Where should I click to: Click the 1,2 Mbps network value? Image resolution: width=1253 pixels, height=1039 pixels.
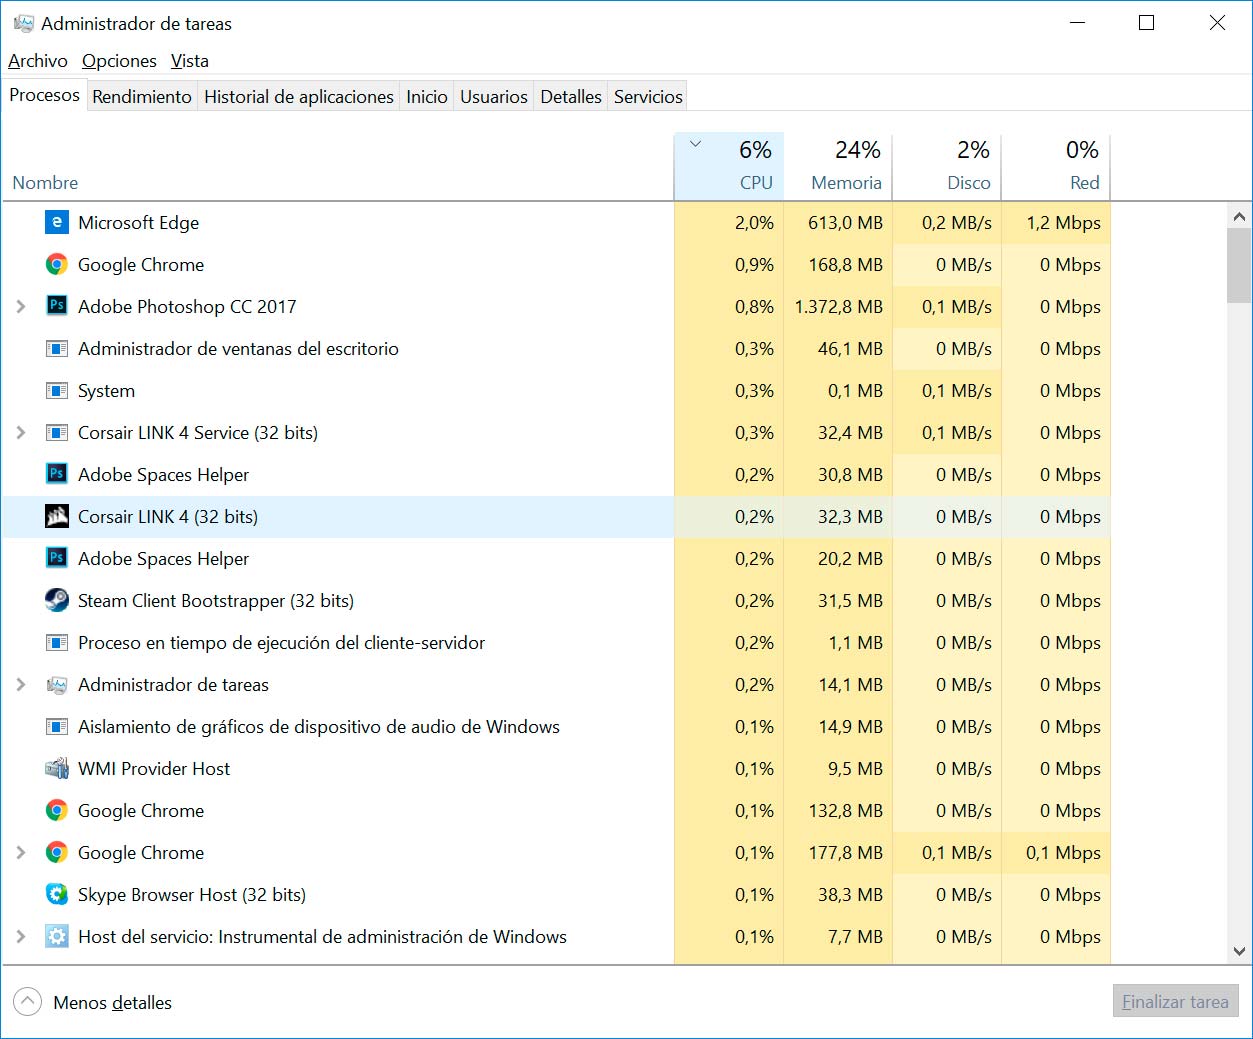(1064, 222)
